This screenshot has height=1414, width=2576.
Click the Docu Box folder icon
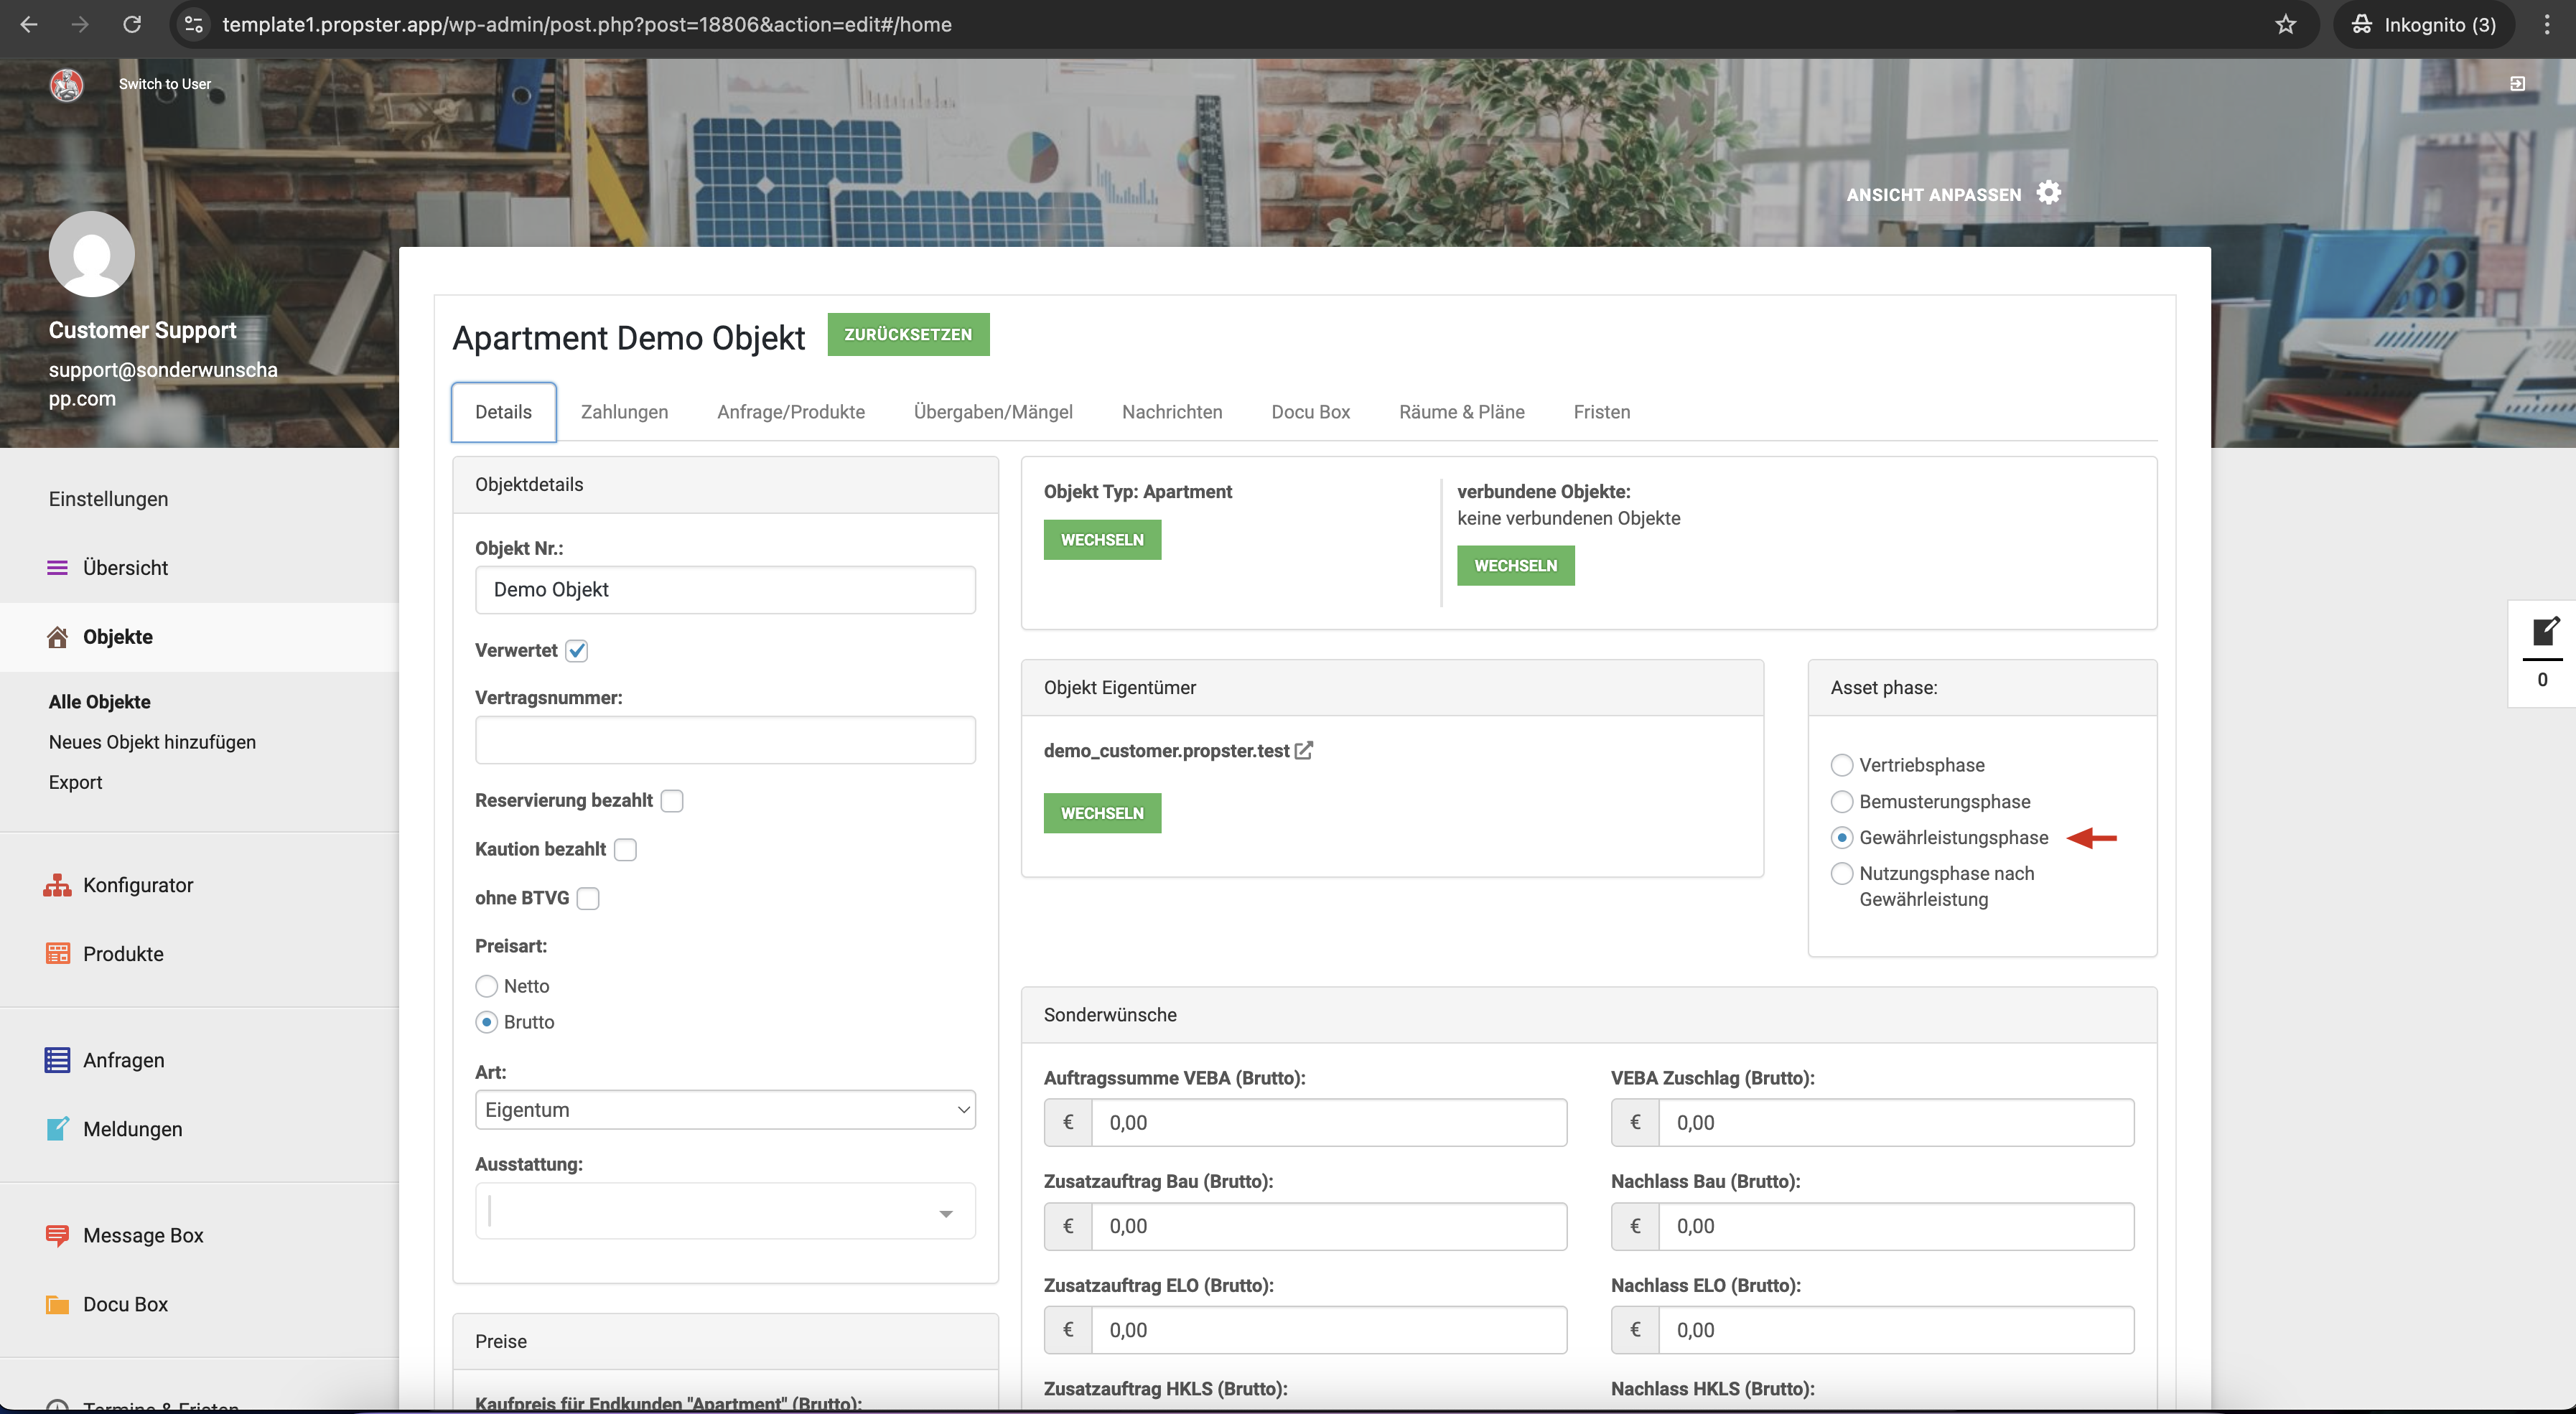[x=57, y=1304]
